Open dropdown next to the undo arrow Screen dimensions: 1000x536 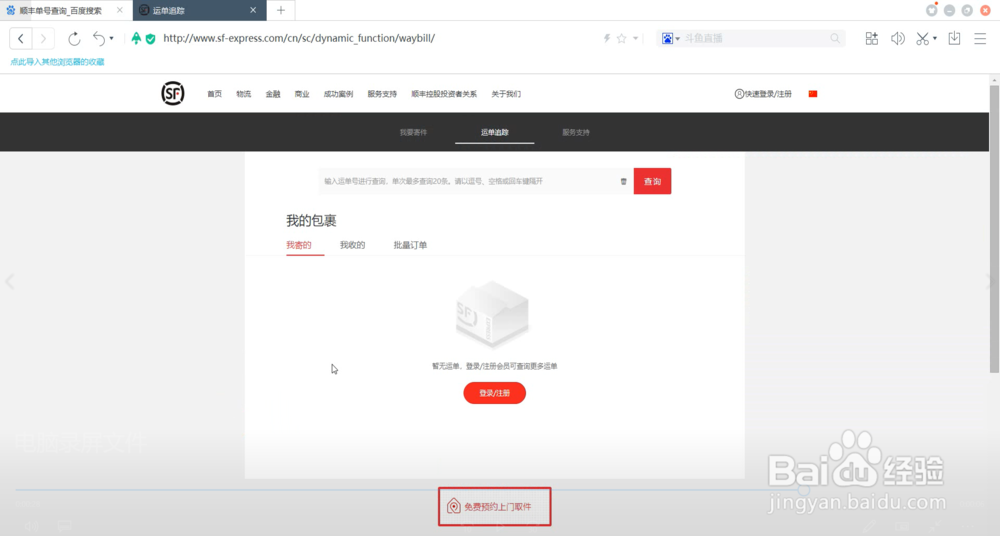(x=112, y=38)
